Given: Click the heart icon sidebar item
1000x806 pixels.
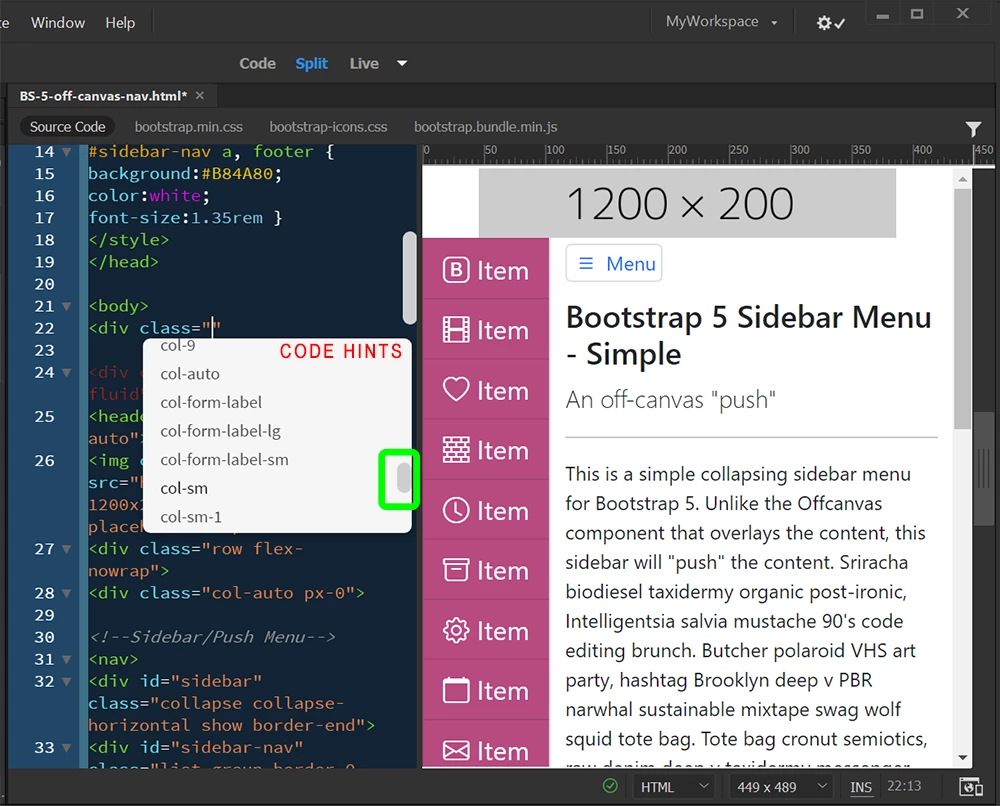Looking at the screenshot, I should tap(486, 390).
